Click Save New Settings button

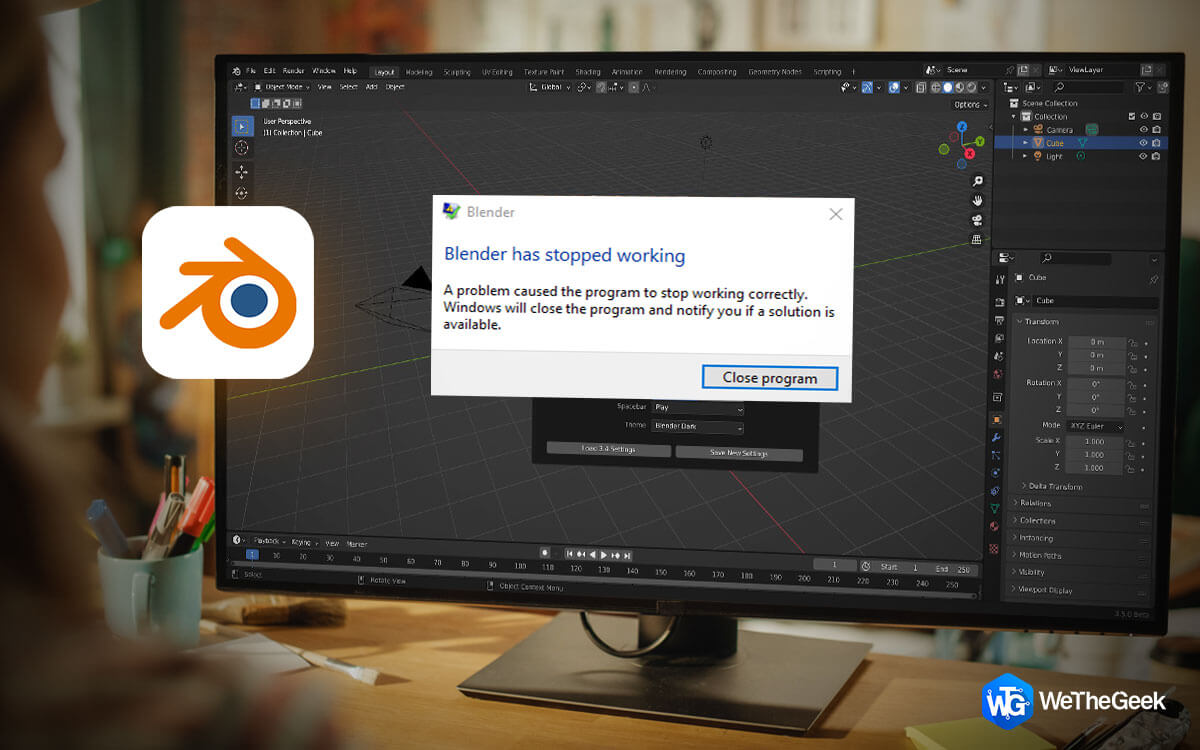(739, 453)
